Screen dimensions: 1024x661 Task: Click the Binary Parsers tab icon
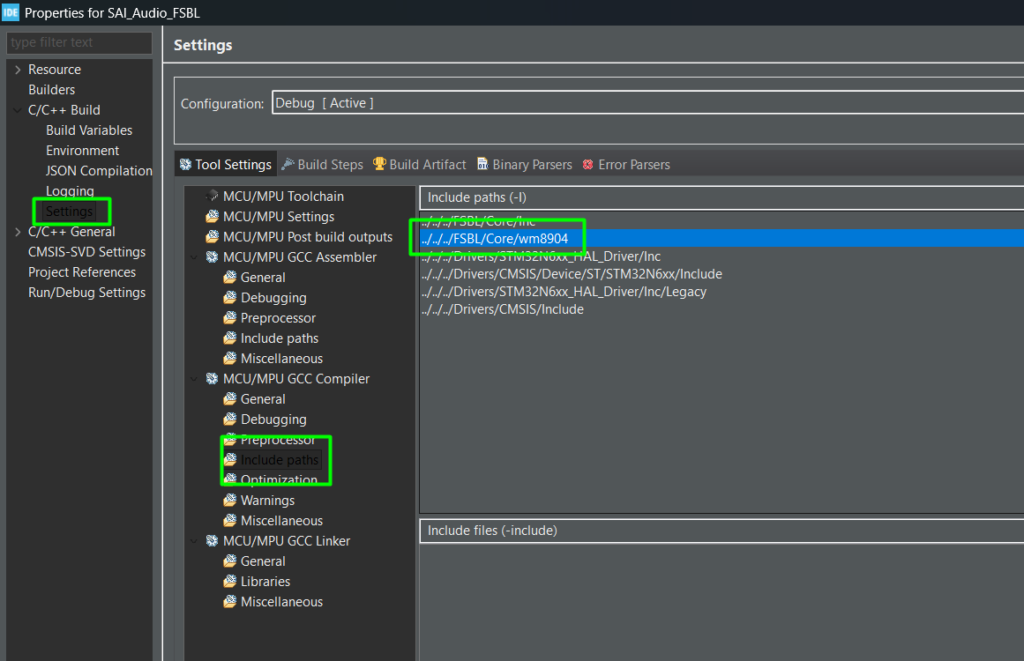pyautogui.click(x=483, y=164)
